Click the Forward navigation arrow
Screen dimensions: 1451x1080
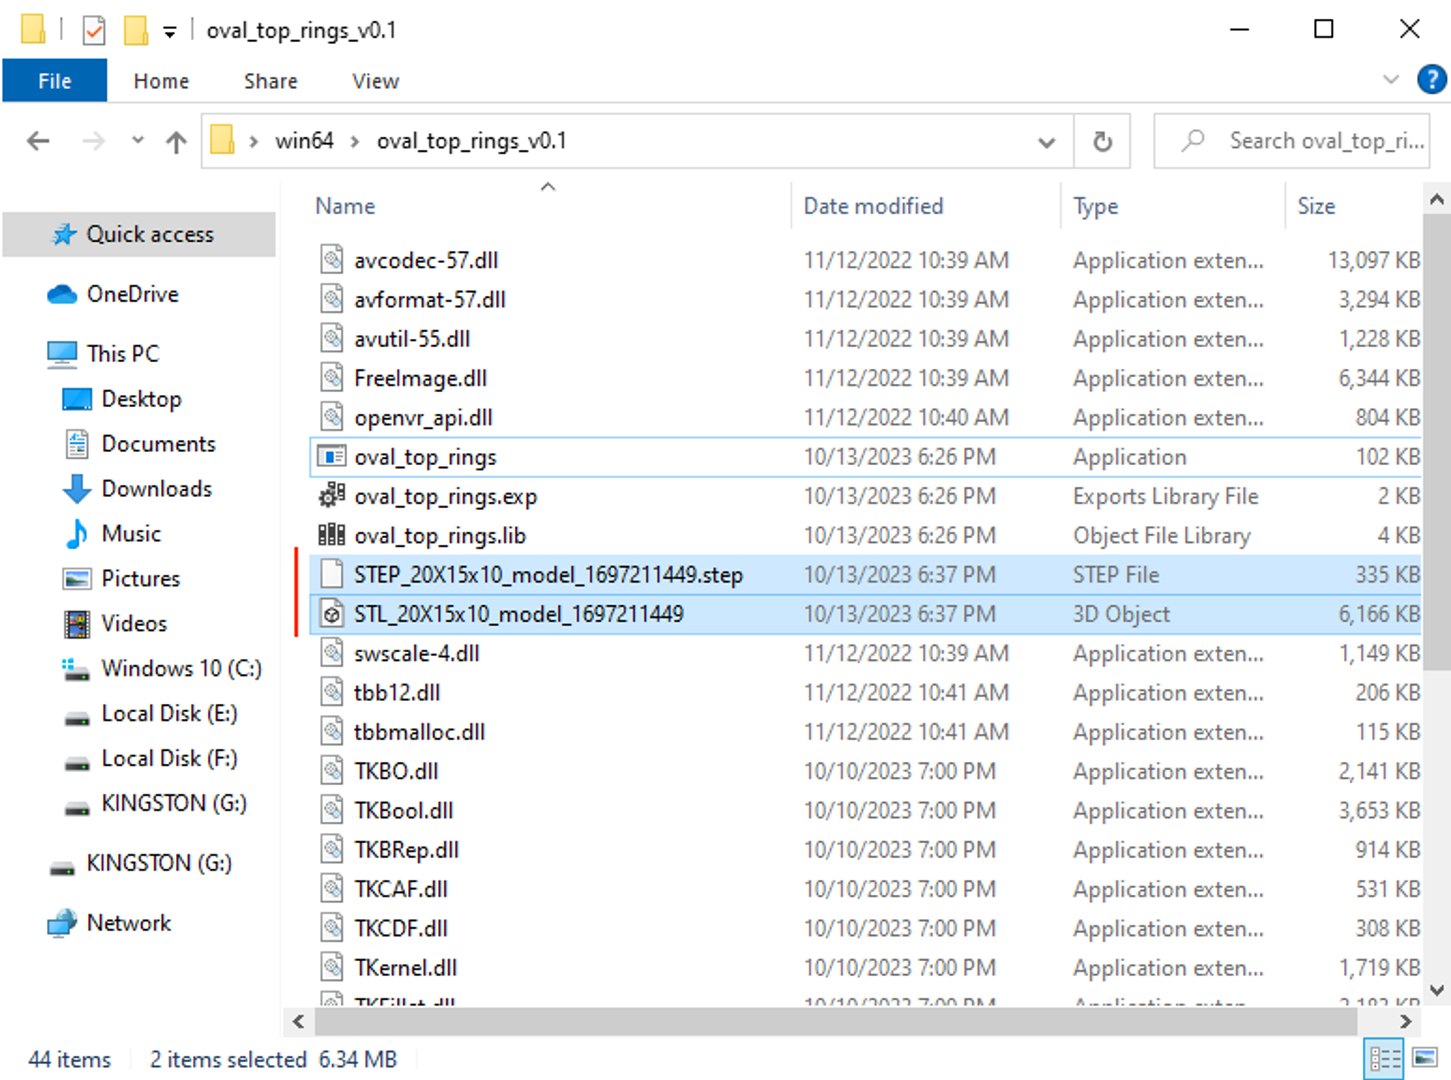(93, 141)
